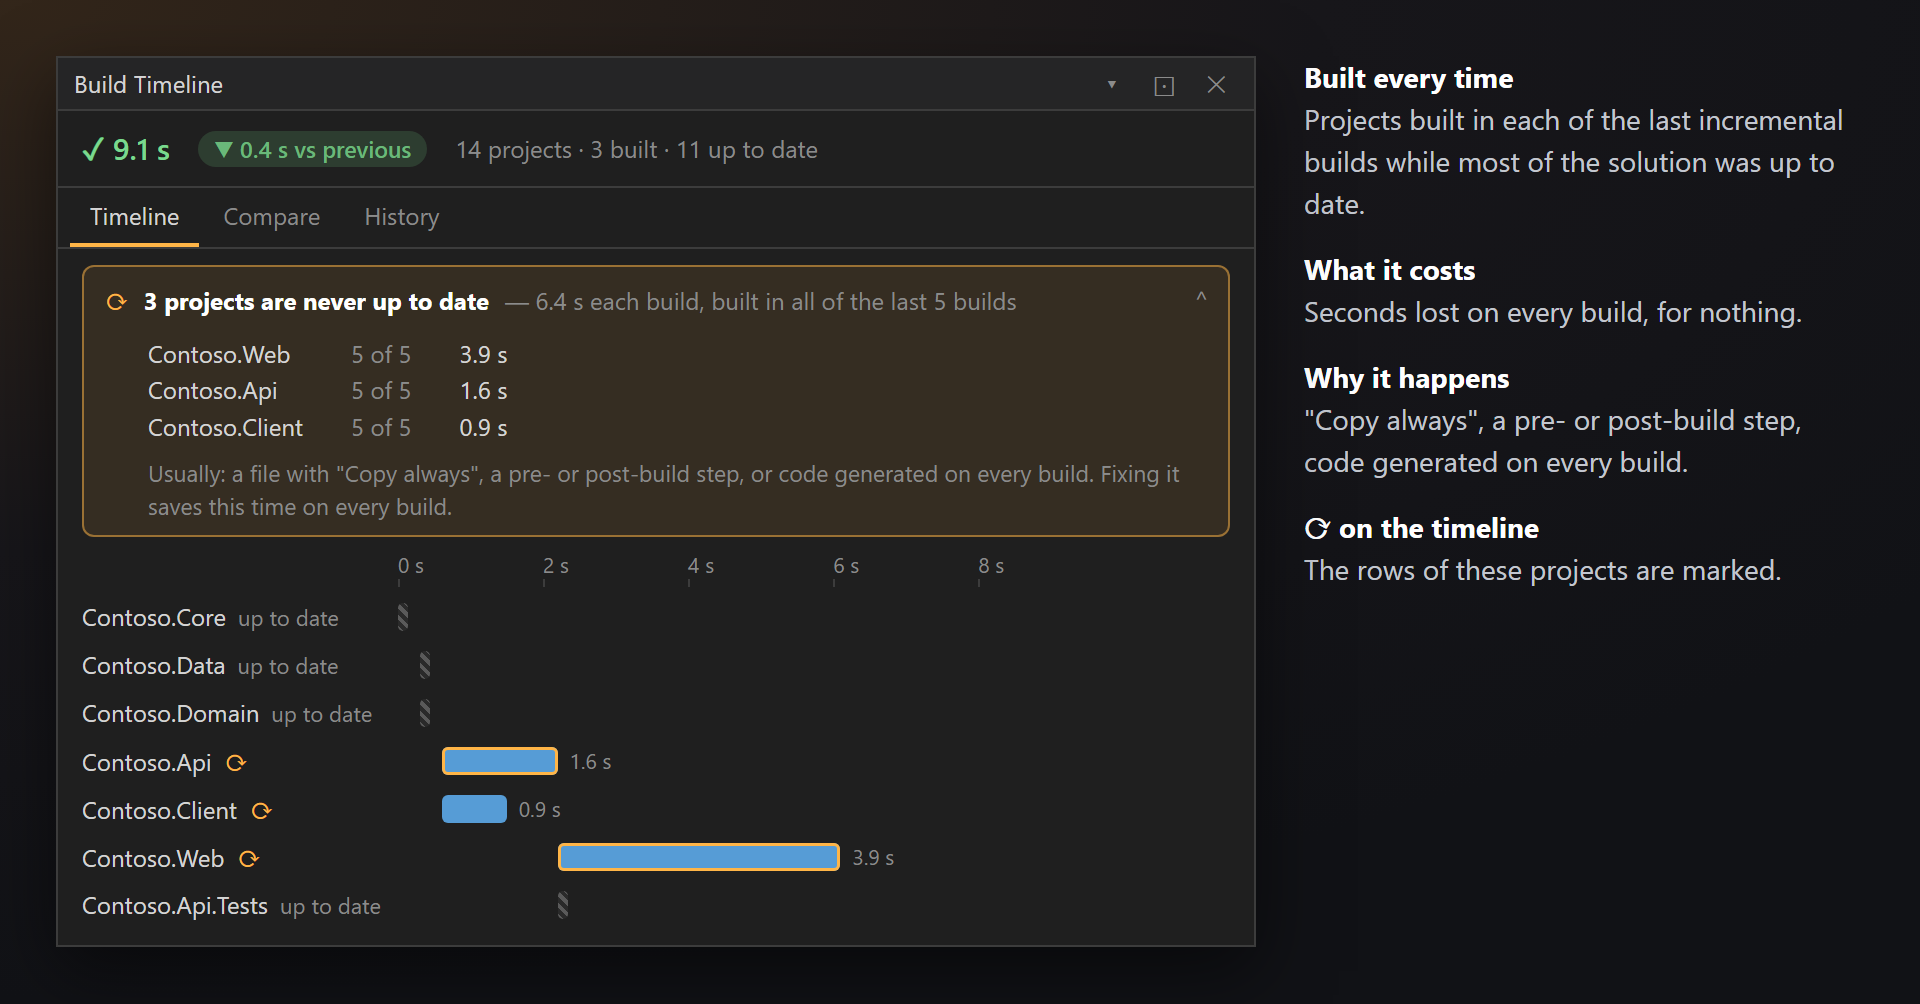Select the Contoso.Client 0.9 s timeline bar

(x=475, y=809)
